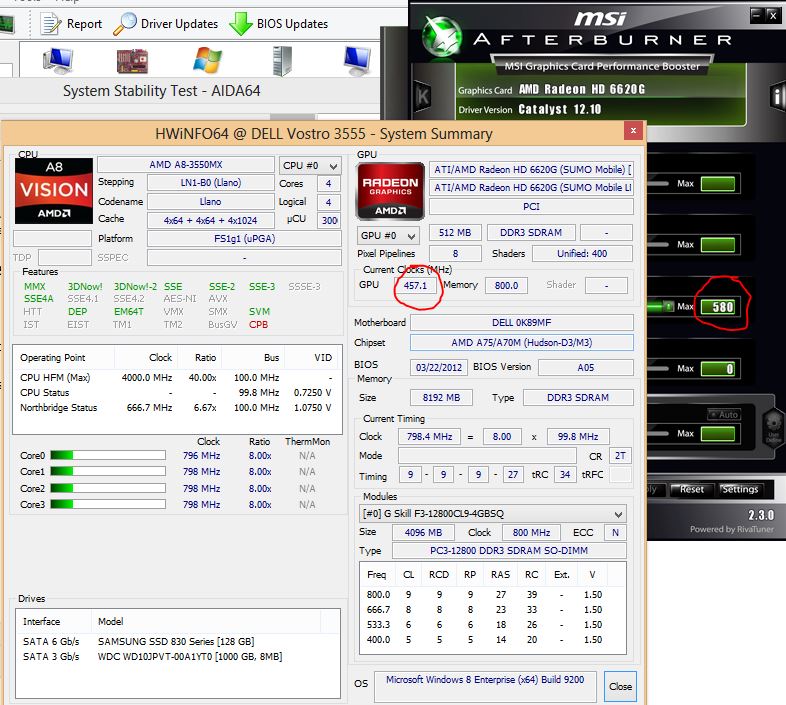Click the User Define fan icon

[x=773, y=427]
